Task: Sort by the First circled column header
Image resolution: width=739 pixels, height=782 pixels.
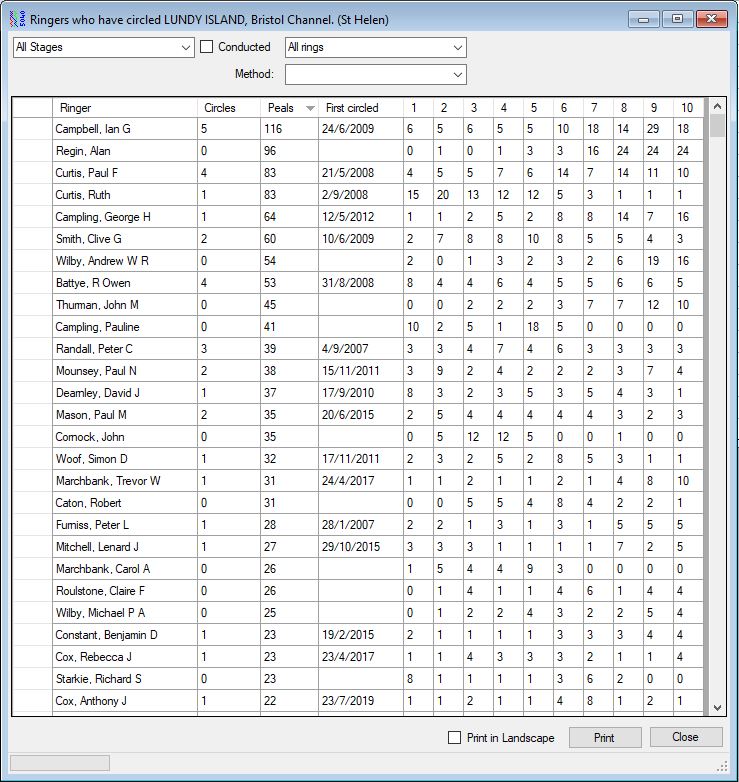Action: [x=357, y=108]
